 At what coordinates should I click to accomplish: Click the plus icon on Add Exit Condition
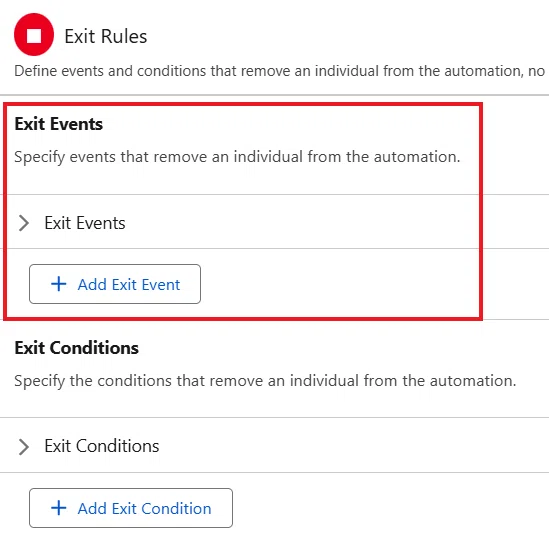click(59, 508)
